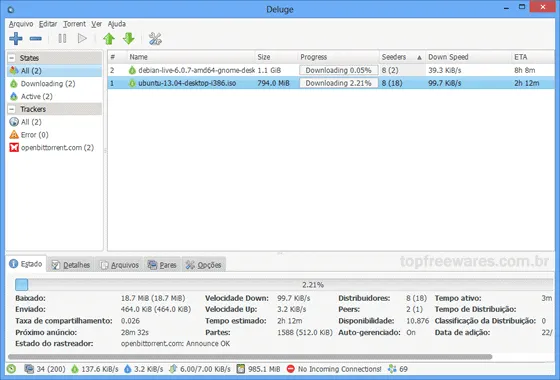Click download speed 137.6 KiB/s status item
The height and width of the screenshot is (380, 560).
[x=94, y=369]
